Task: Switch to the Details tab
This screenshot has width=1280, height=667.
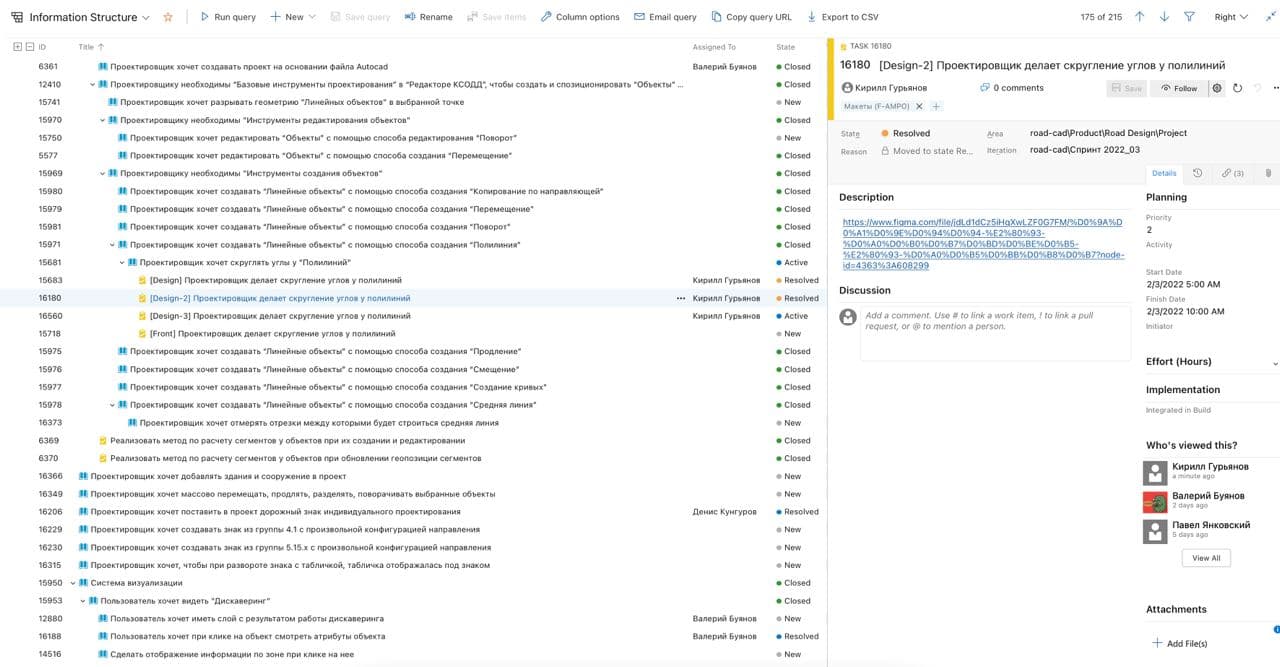Action: pyautogui.click(x=1163, y=172)
